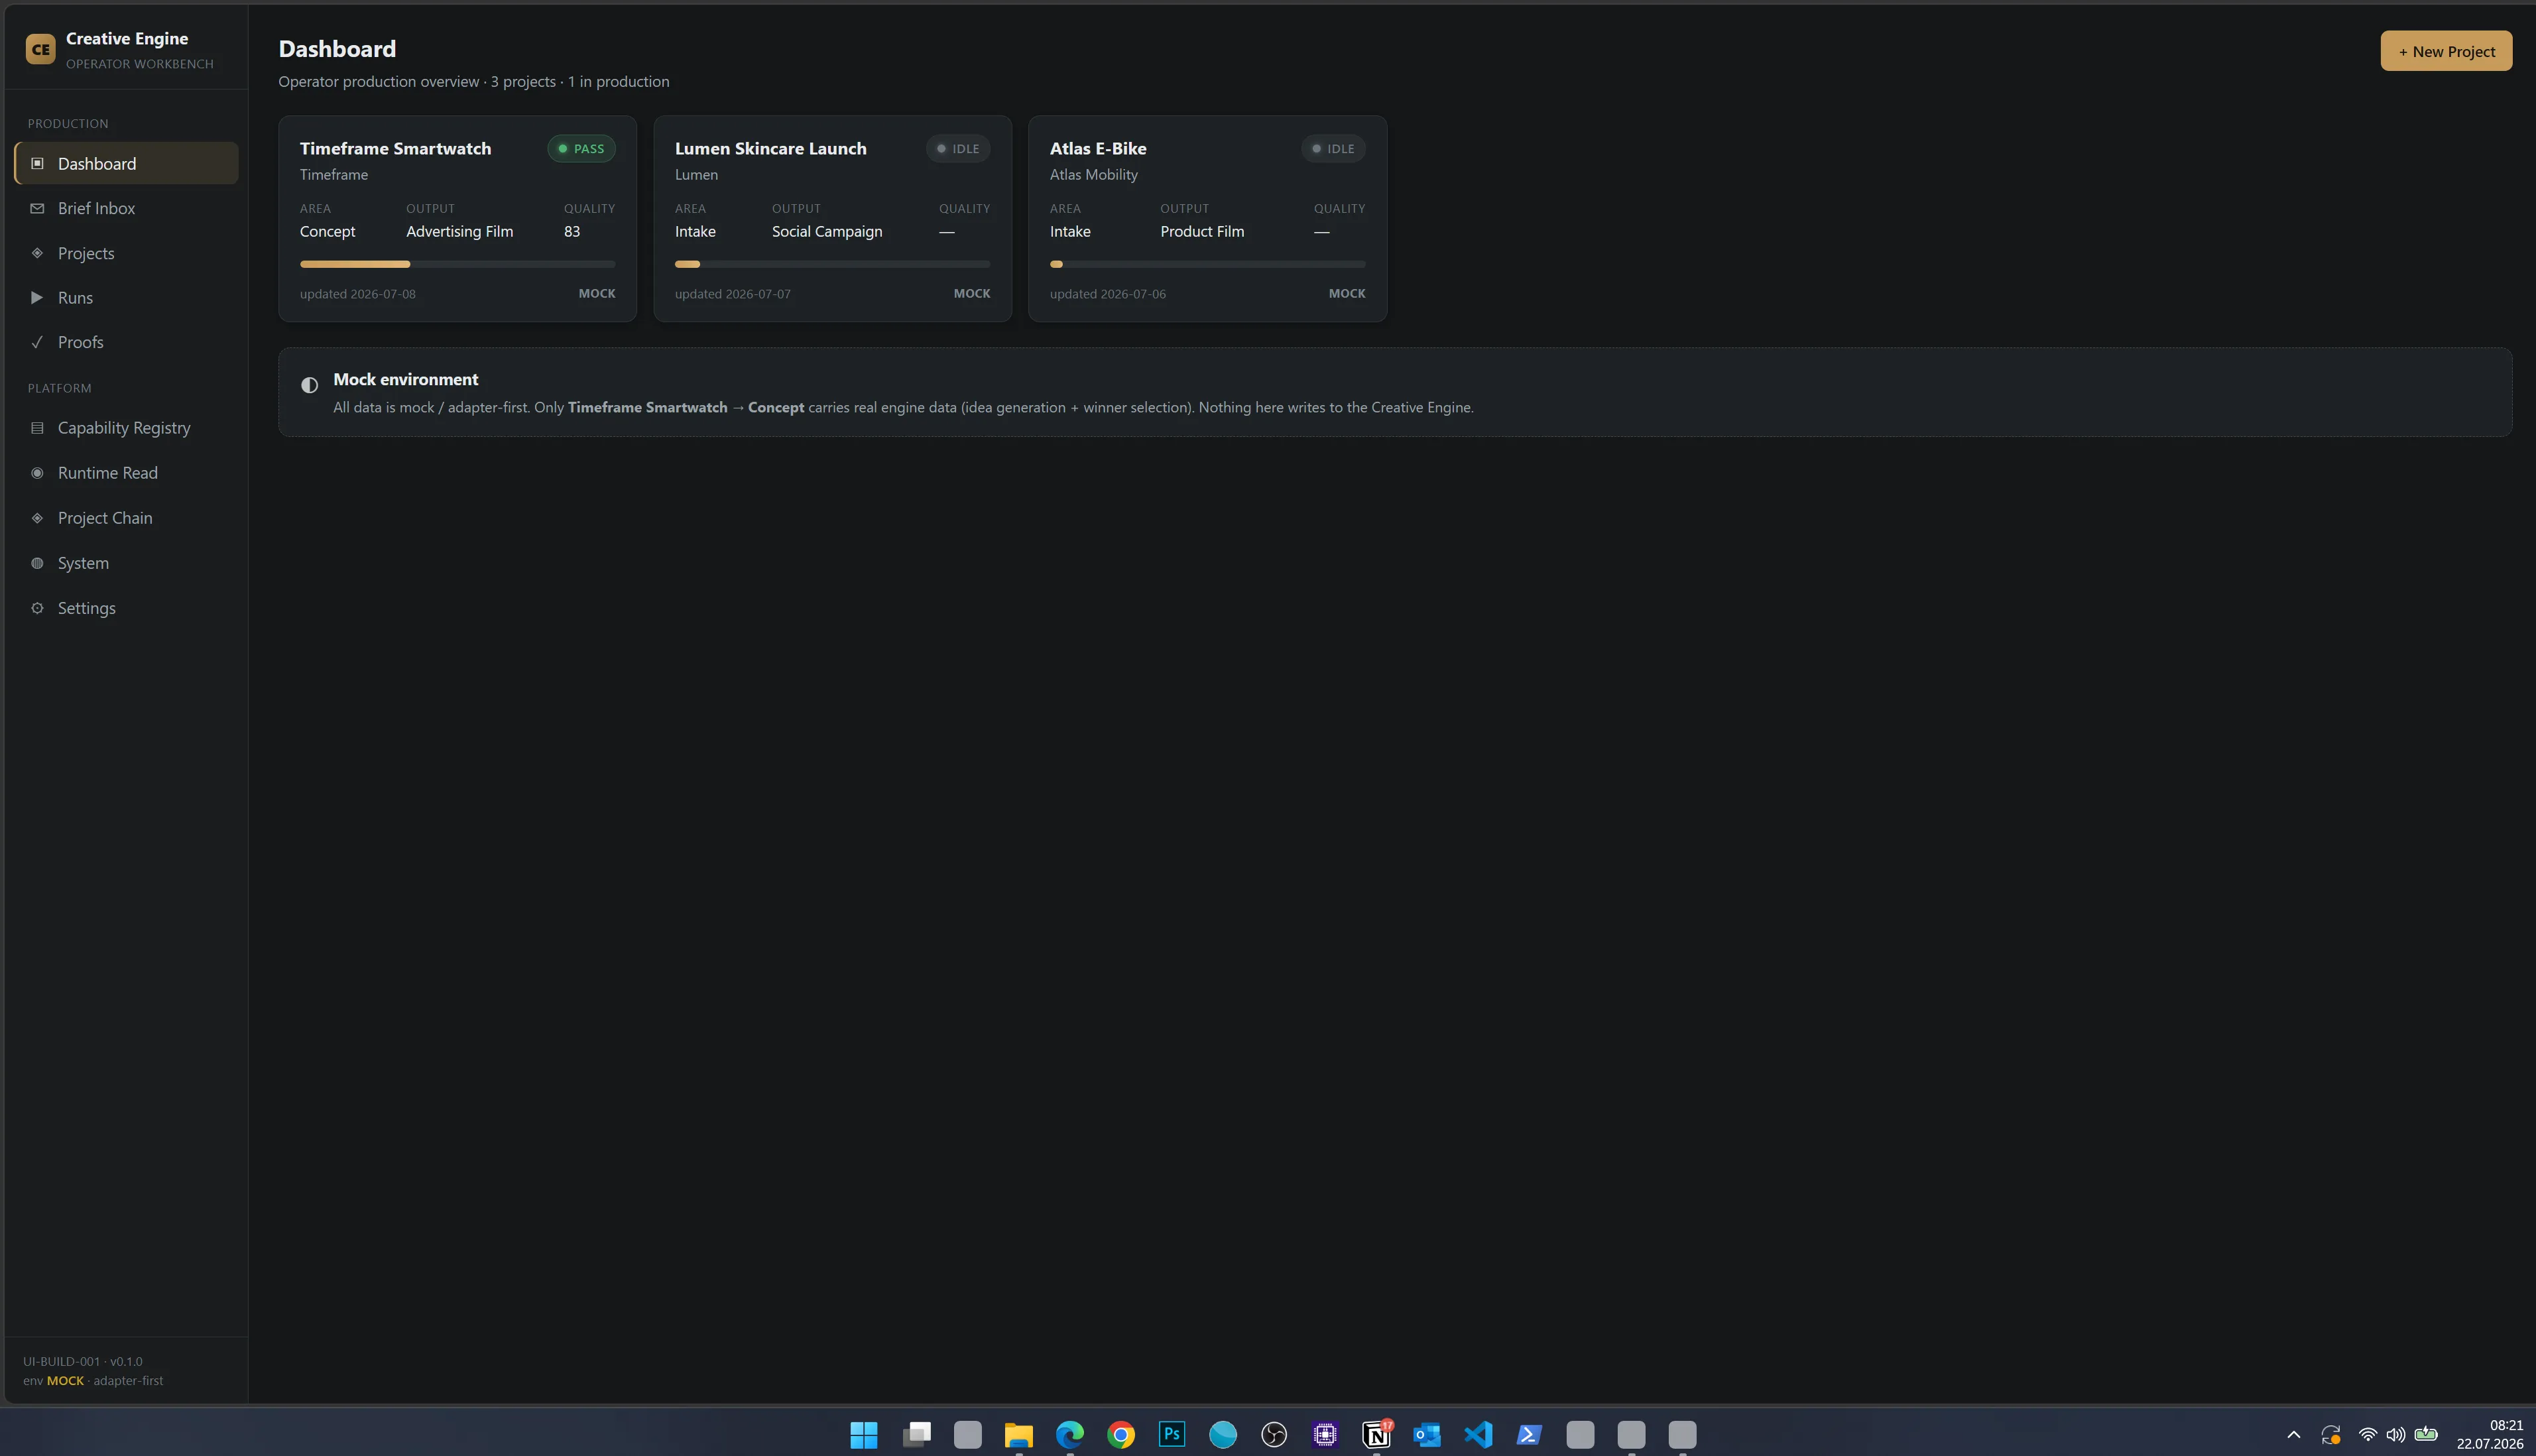Open Capability Registry
This screenshot has width=2536, height=1456.
126,428
